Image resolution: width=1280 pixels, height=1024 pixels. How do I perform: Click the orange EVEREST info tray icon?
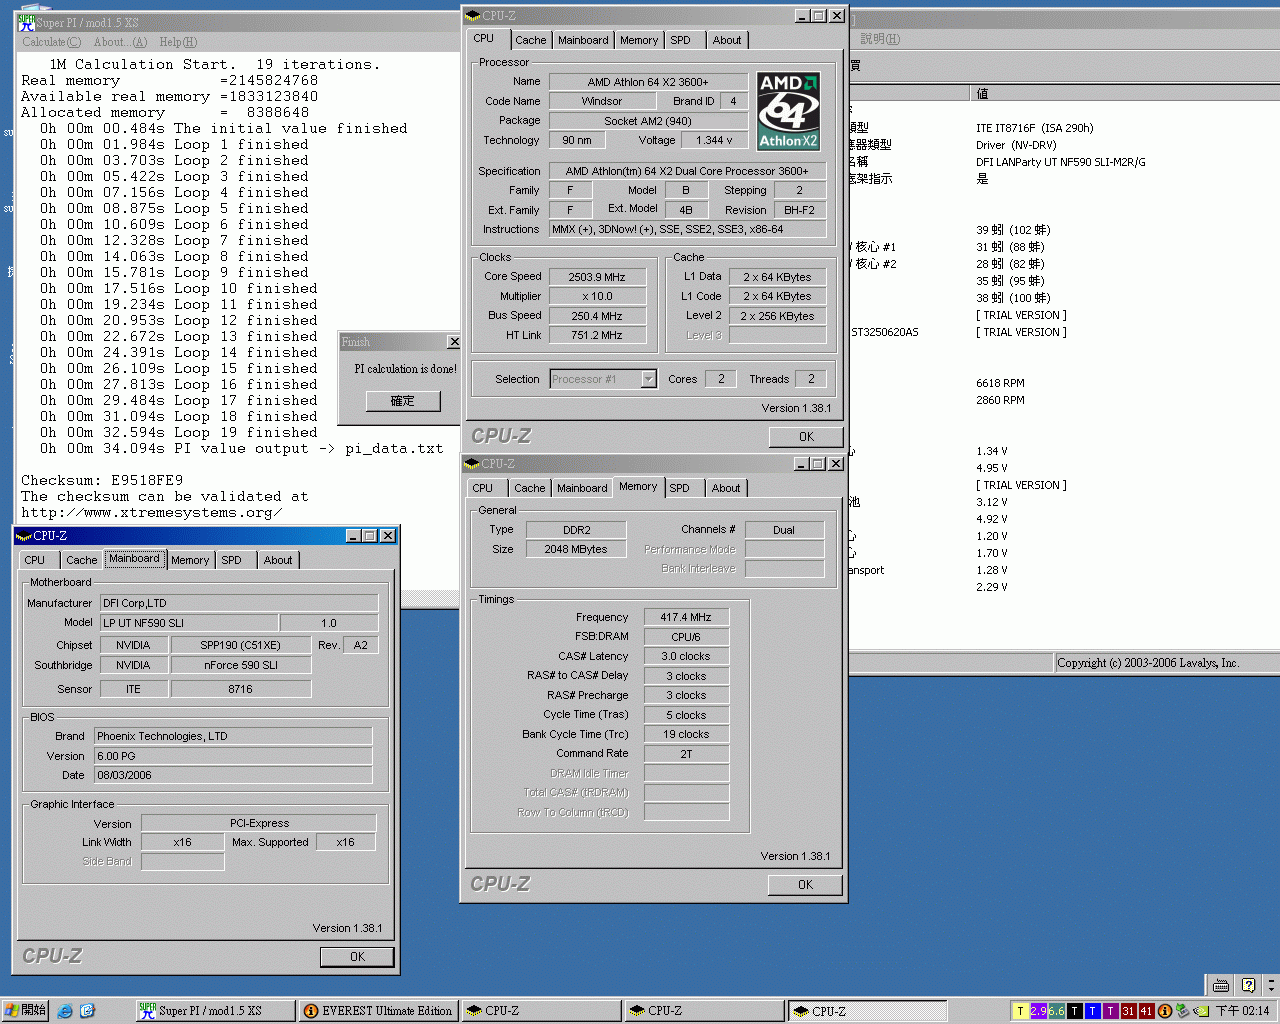[x=1164, y=1011]
